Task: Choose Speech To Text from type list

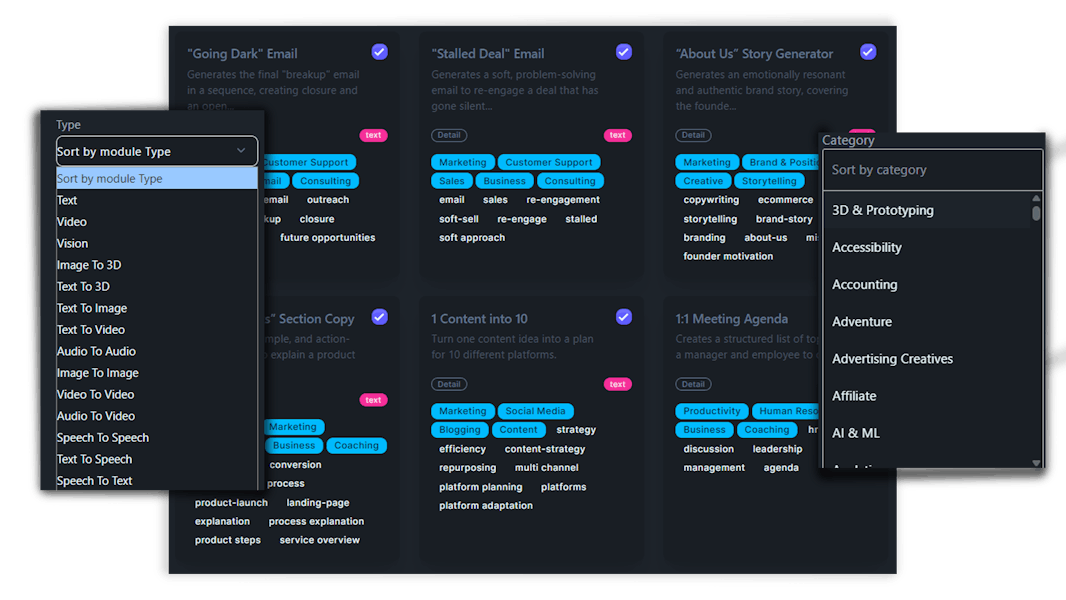Action: point(95,481)
